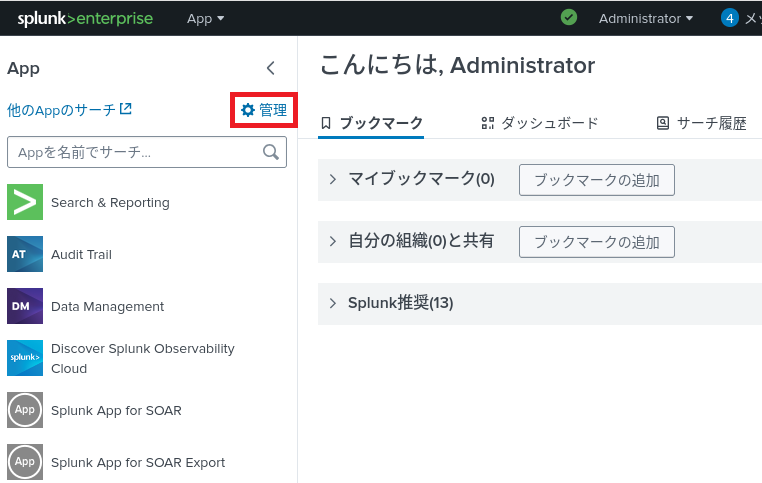
Task: Expand the Splunk推奨(13) section
Action: [333, 303]
